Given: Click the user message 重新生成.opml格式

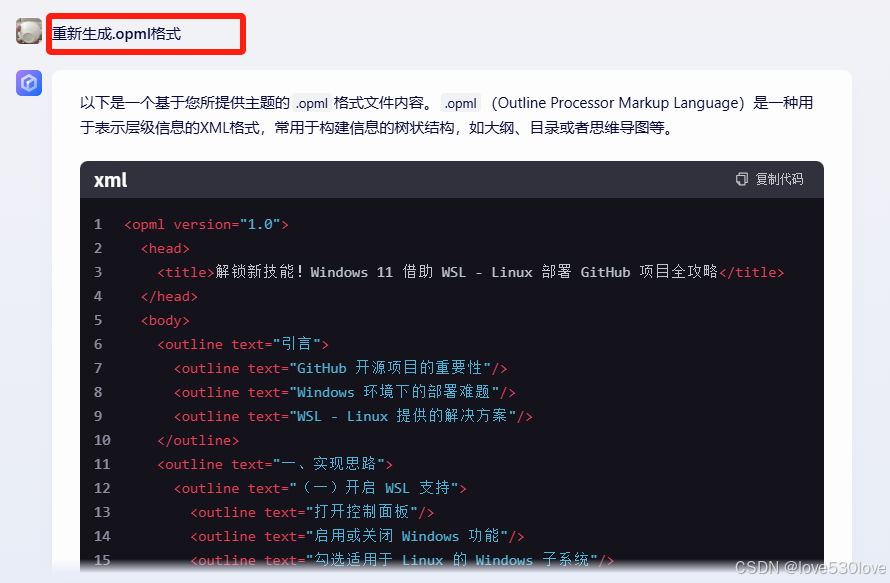Looking at the screenshot, I should click(116, 34).
